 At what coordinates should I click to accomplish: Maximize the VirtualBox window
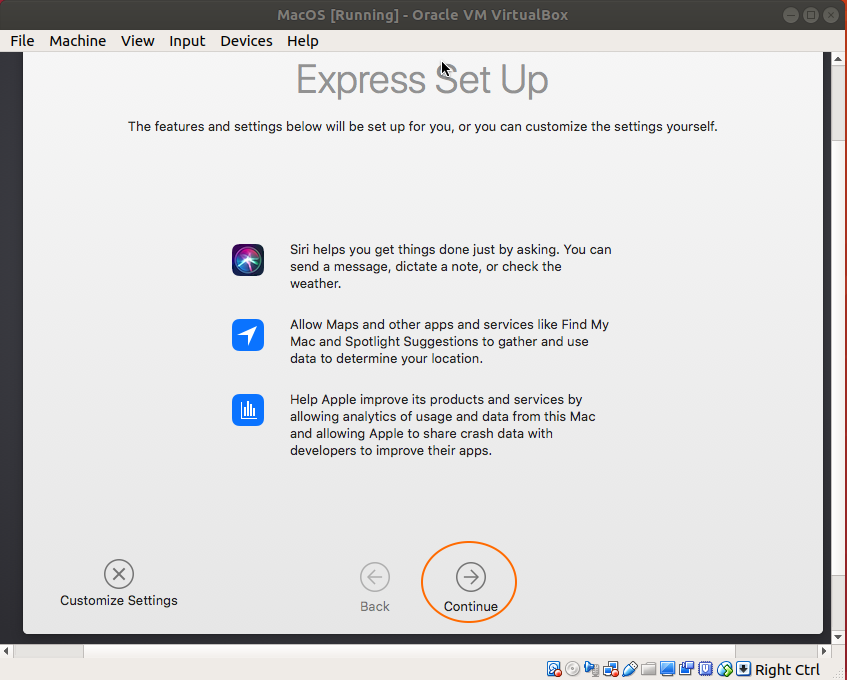[x=811, y=15]
